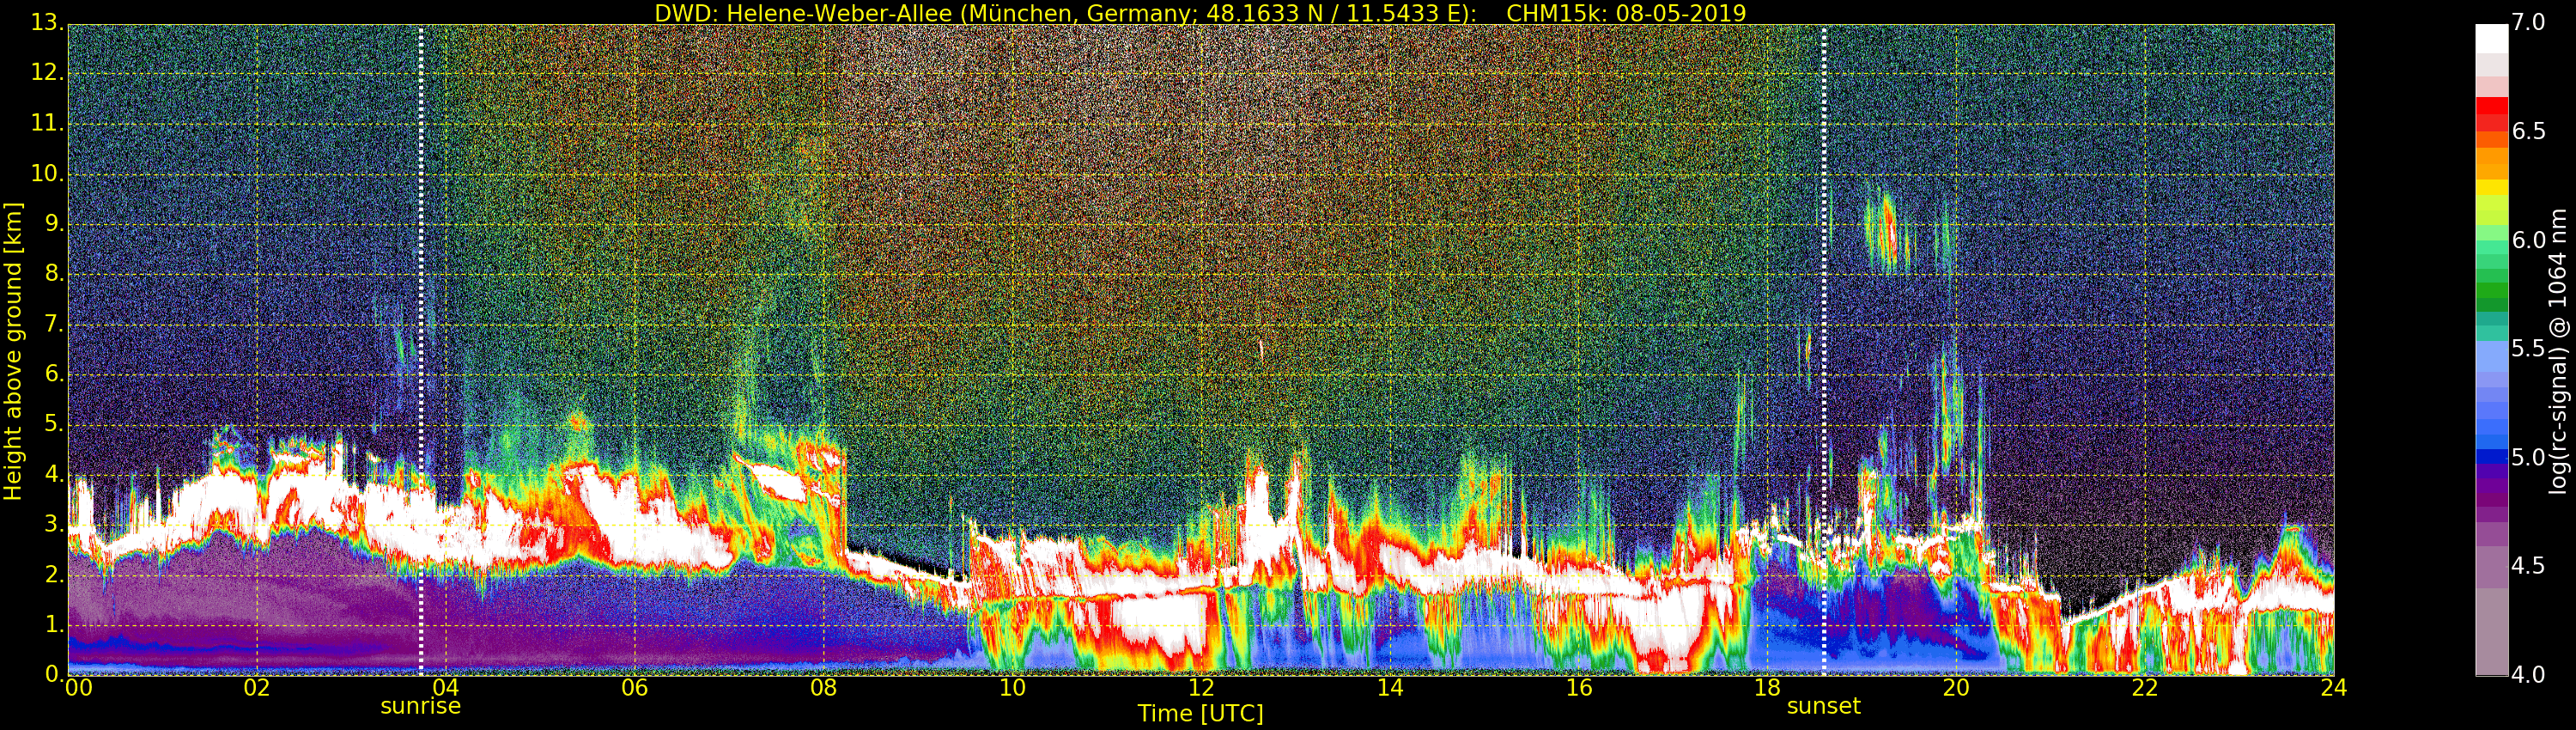Click the y-axis tick label '1.'
Viewport: 2576px width, 730px height.
[x=54, y=625]
